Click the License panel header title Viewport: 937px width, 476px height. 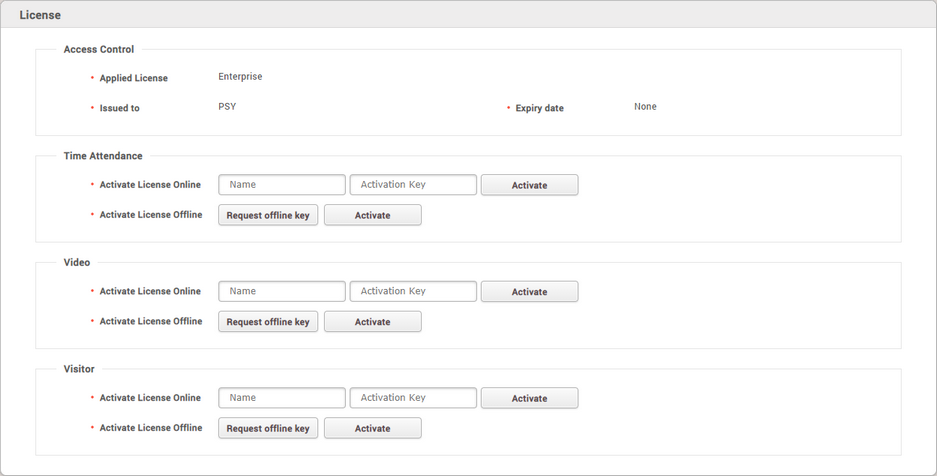[40, 15]
